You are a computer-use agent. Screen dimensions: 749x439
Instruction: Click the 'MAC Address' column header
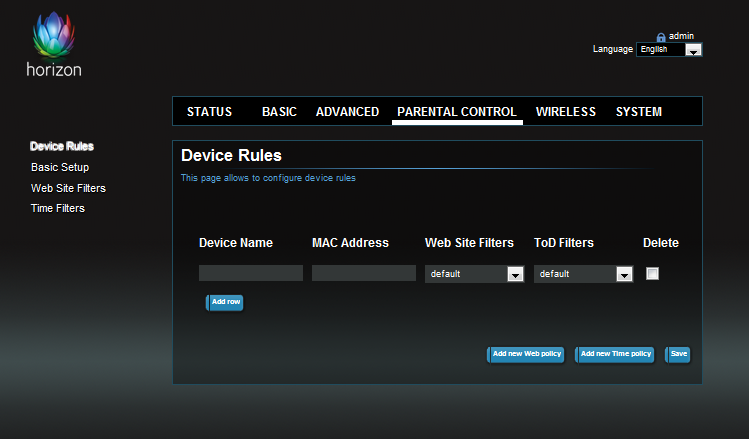350,243
